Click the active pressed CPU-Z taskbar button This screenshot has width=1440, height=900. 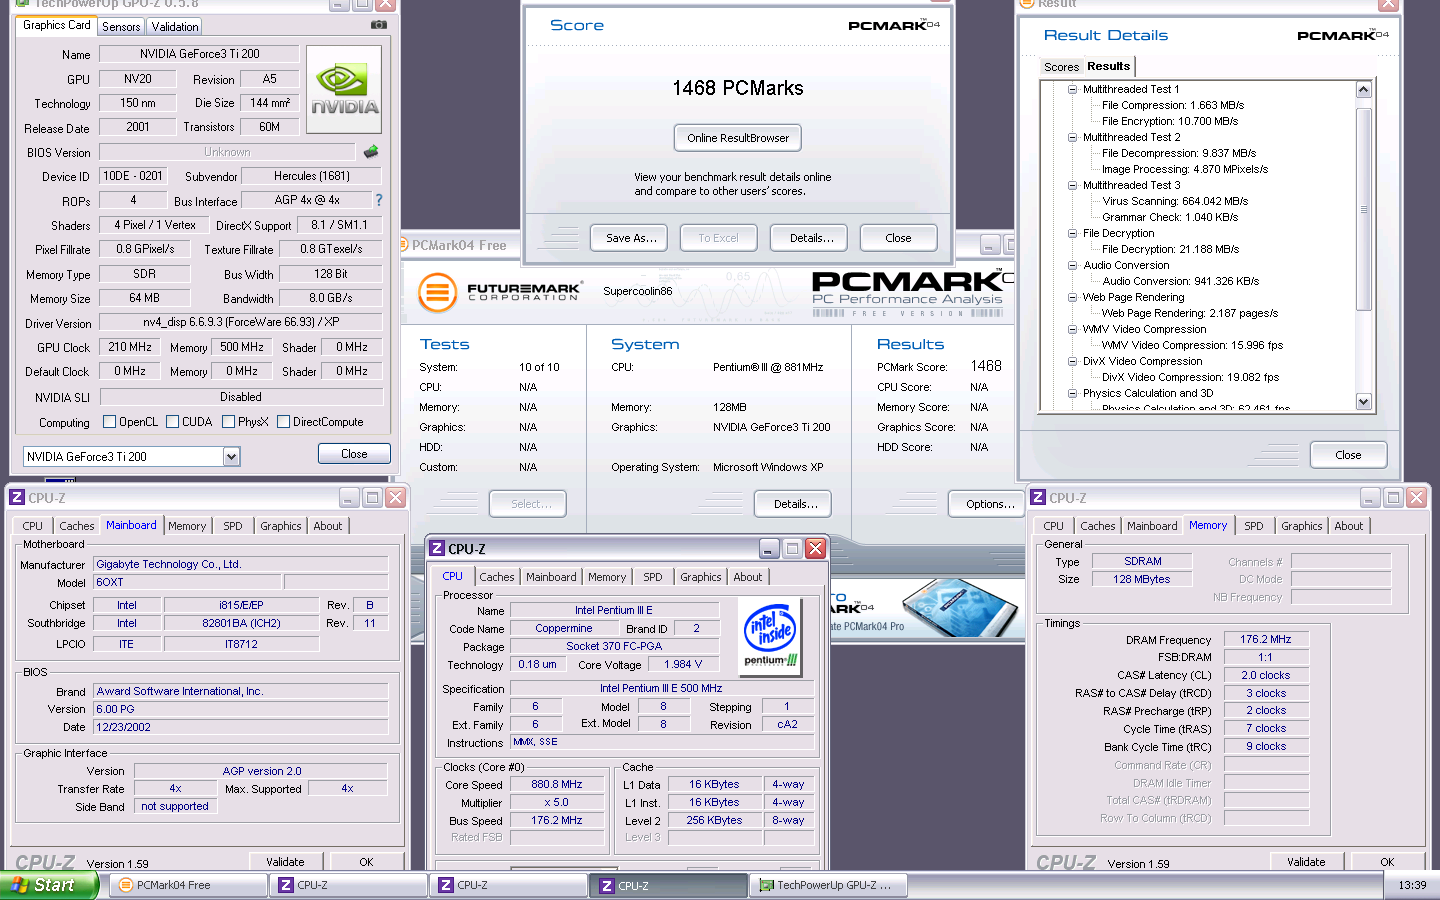click(670, 885)
